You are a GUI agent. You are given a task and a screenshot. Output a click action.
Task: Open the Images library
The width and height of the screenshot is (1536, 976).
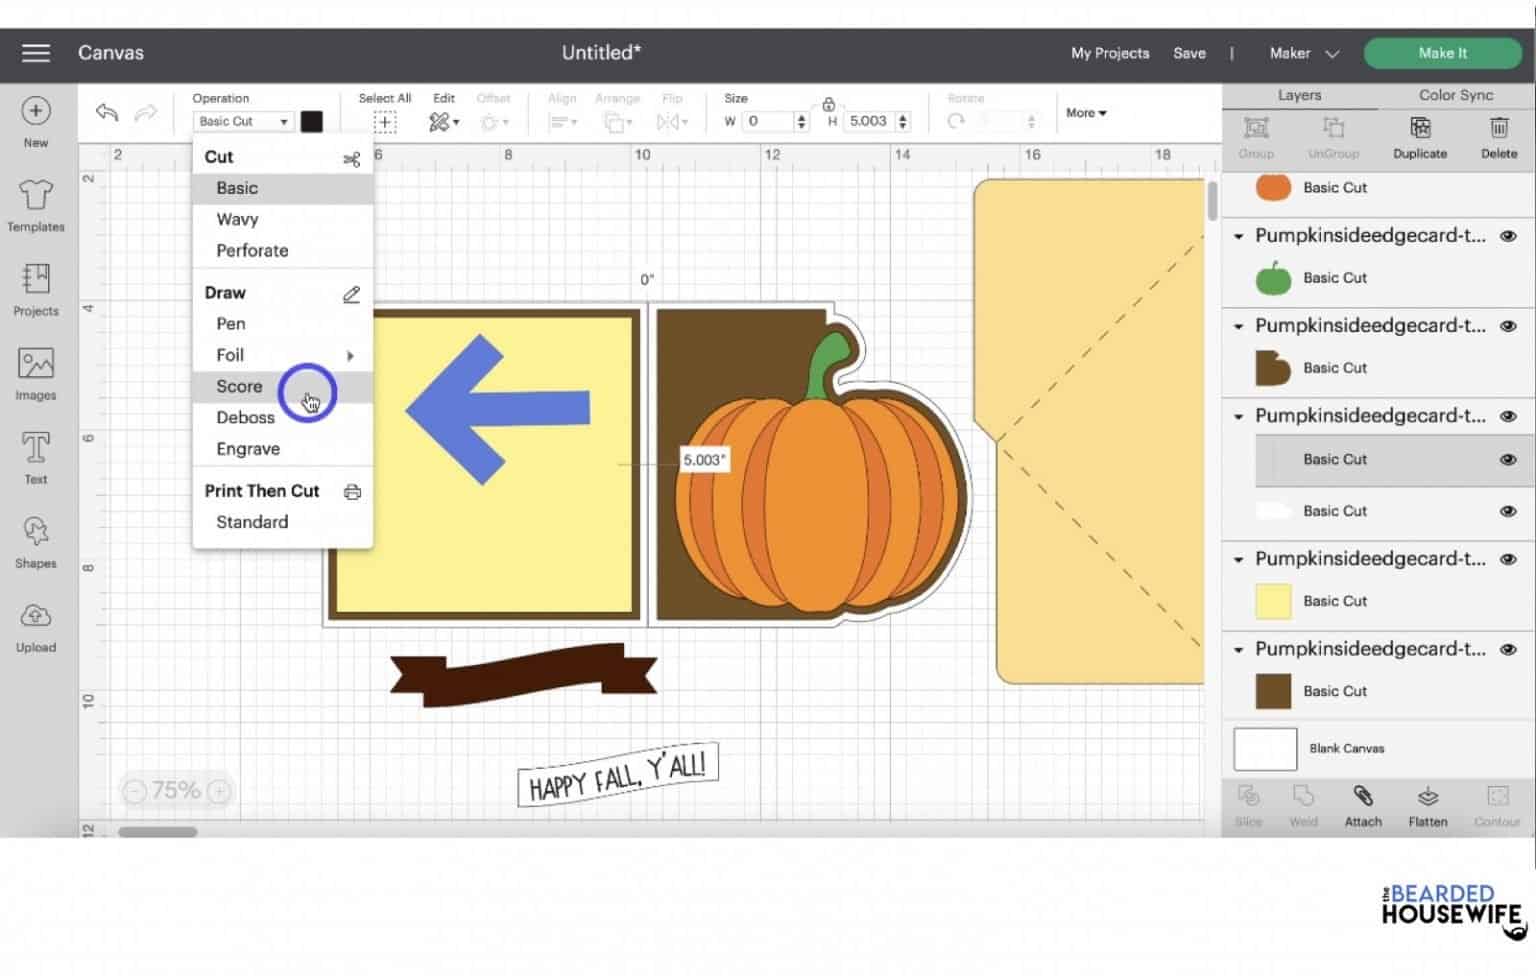point(35,374)
